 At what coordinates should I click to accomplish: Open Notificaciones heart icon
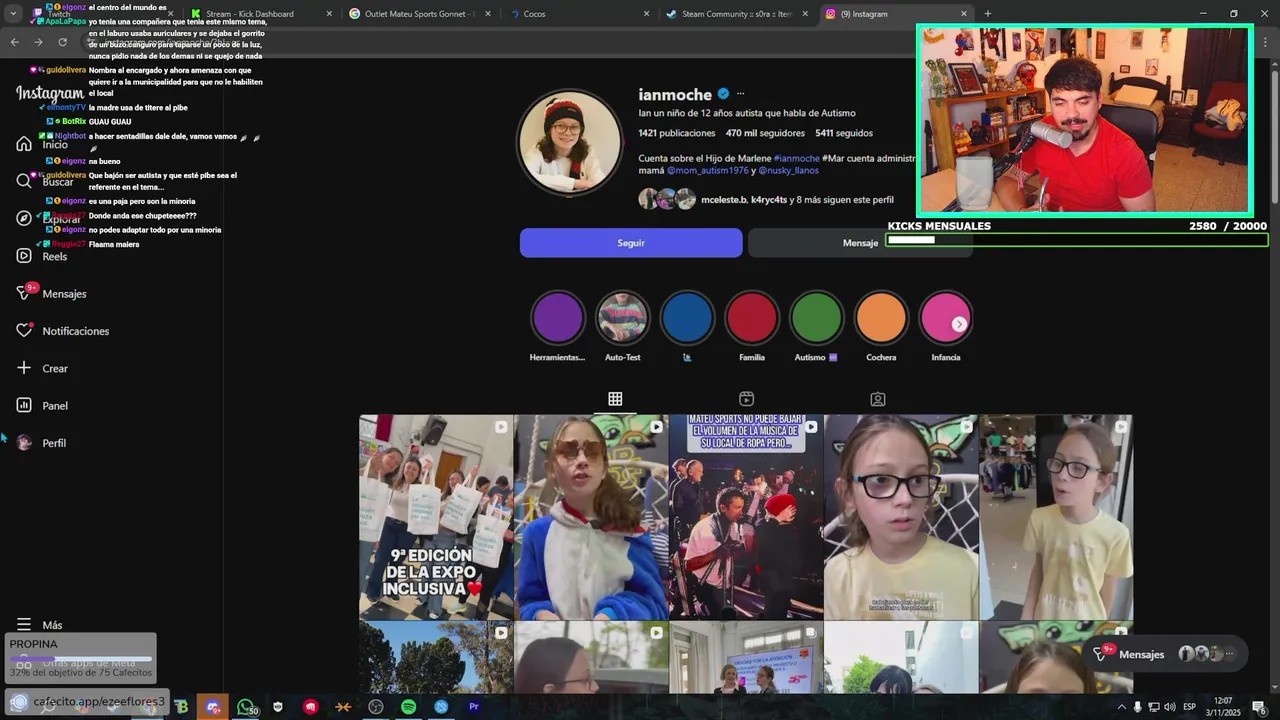[x=24, y=331]
